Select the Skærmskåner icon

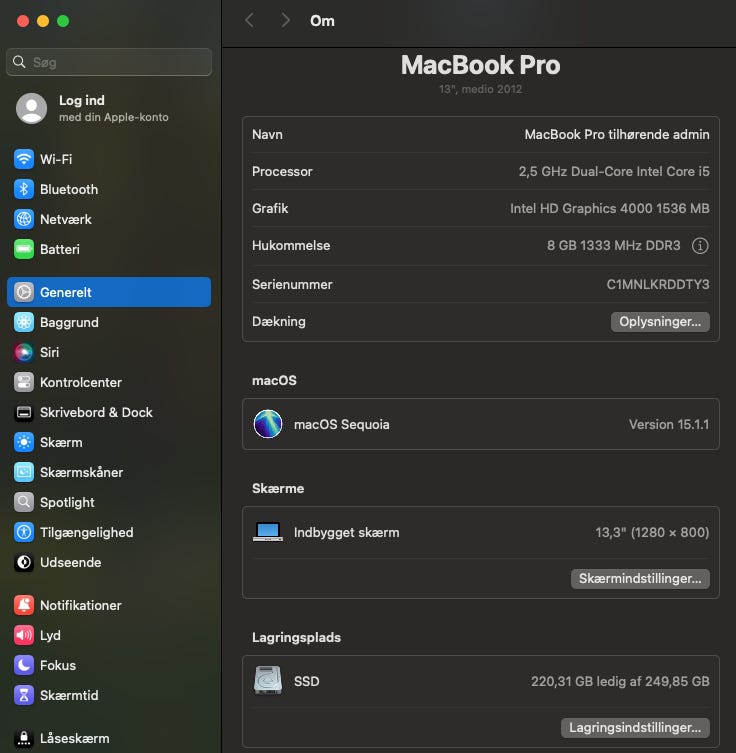pyautogui.click(x=24, y=472)
